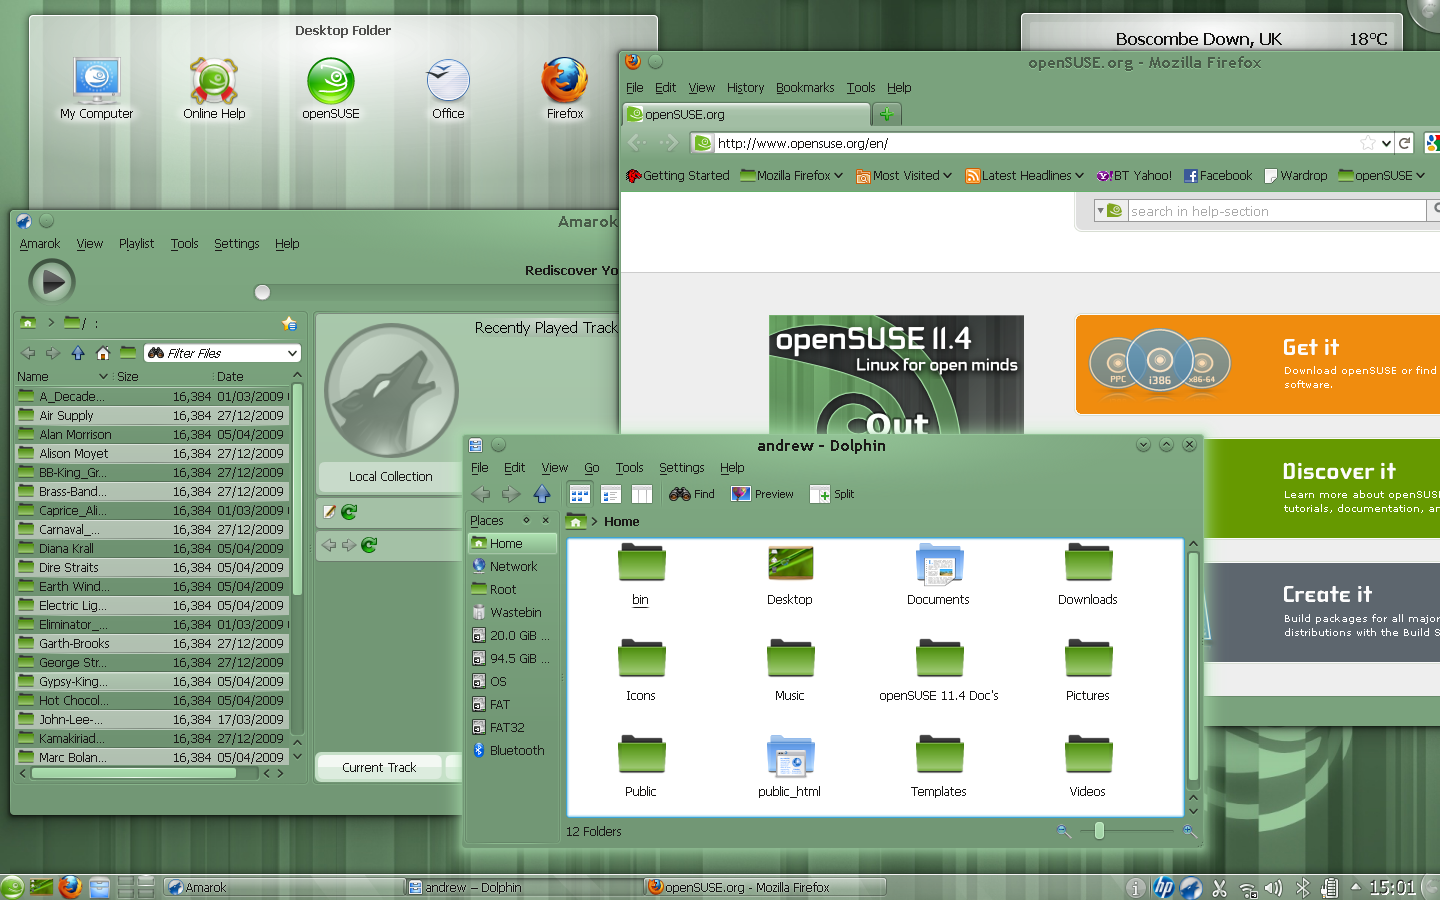Select the Downloads folder in Dolphin
The height and width of the screenshot is (900, 1440).
(1088, 575)
